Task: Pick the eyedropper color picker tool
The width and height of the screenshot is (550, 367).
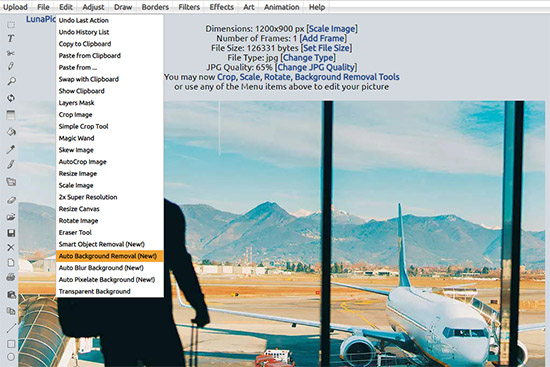Action: 11,149
